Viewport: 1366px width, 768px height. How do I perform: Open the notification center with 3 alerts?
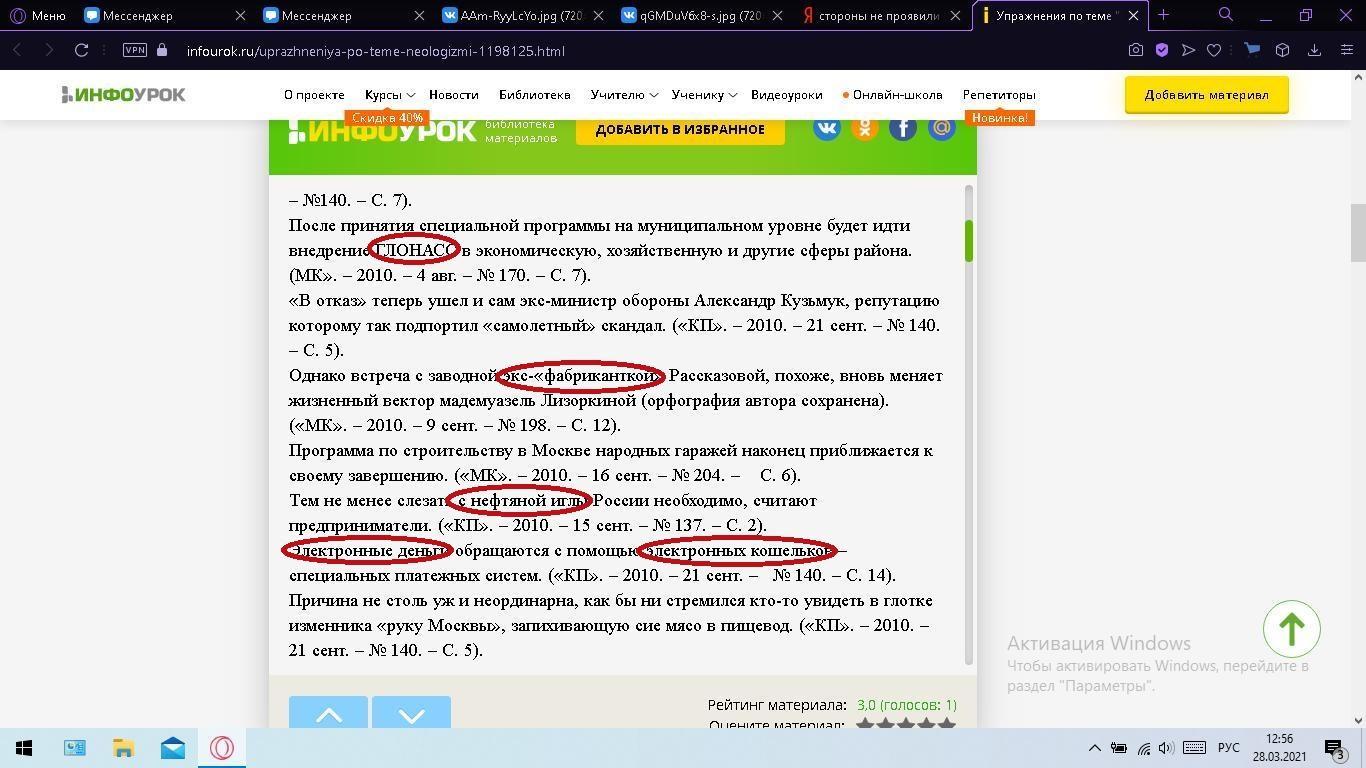[1333, 748]
